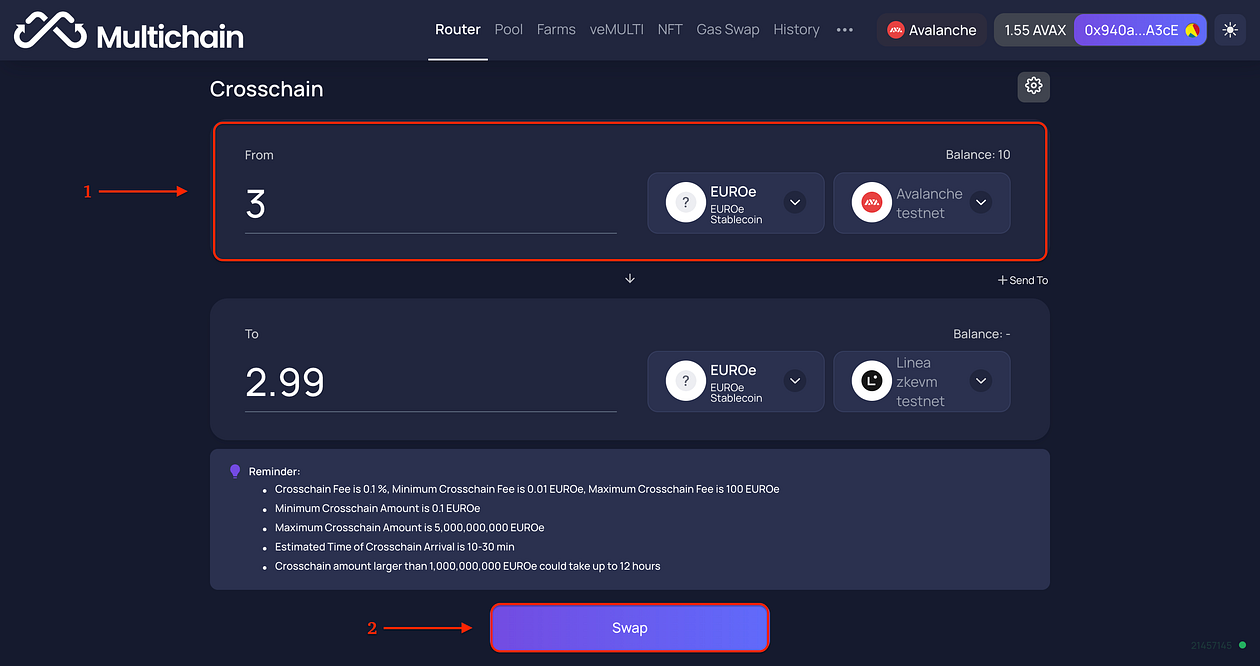
Task: Click the From Balance: 10 text
Action: point(978,155)
